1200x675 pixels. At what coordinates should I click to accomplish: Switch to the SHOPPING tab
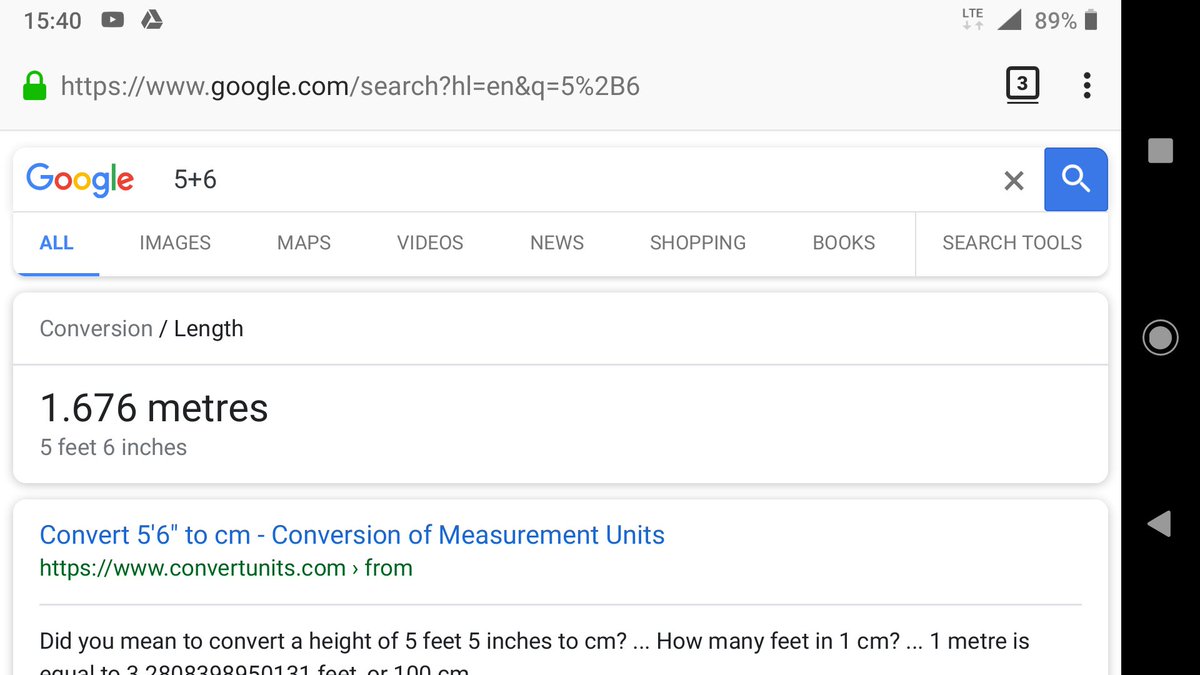pyautogui.click(x=698, y=243)
